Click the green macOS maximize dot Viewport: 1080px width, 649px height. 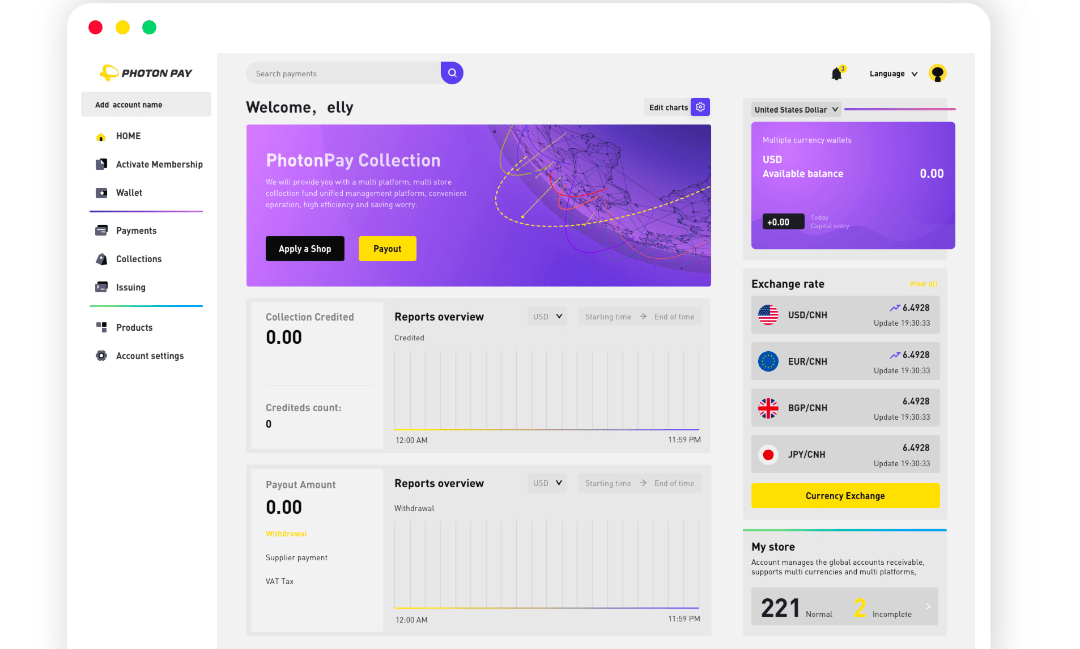pos(149,28)
